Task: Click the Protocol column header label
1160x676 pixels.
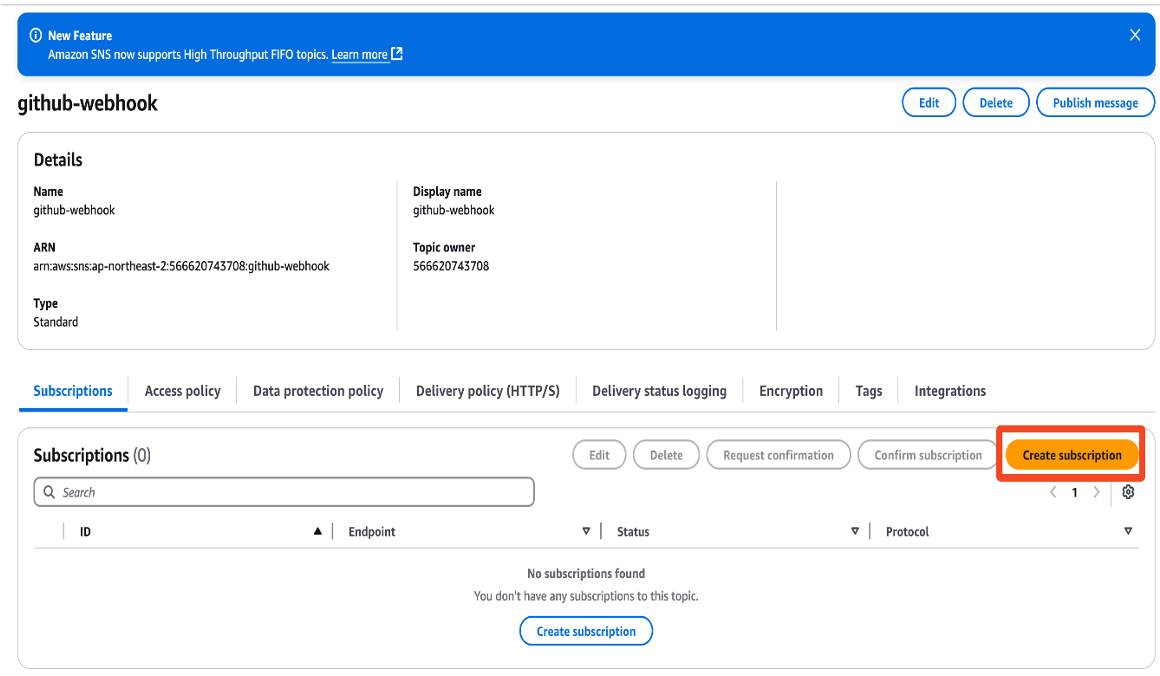Action: 907,532
